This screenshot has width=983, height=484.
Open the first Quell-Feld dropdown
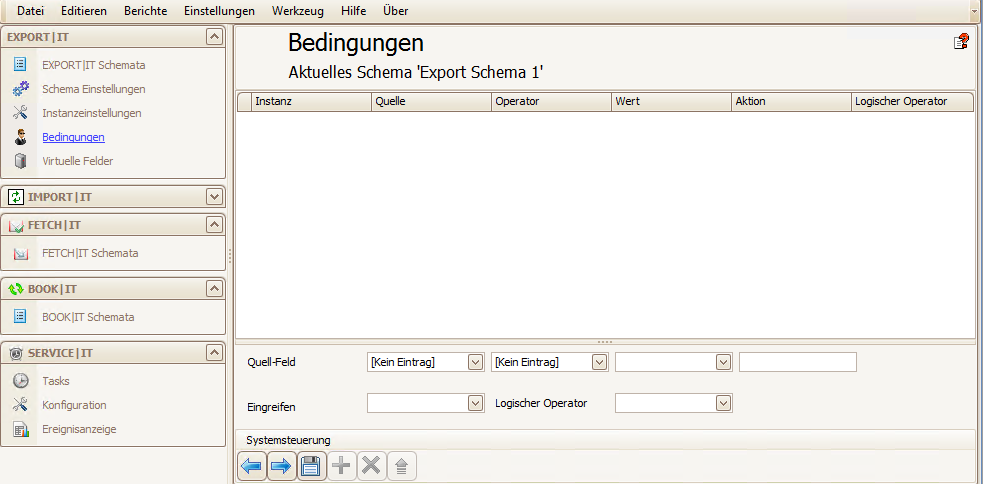475,362
